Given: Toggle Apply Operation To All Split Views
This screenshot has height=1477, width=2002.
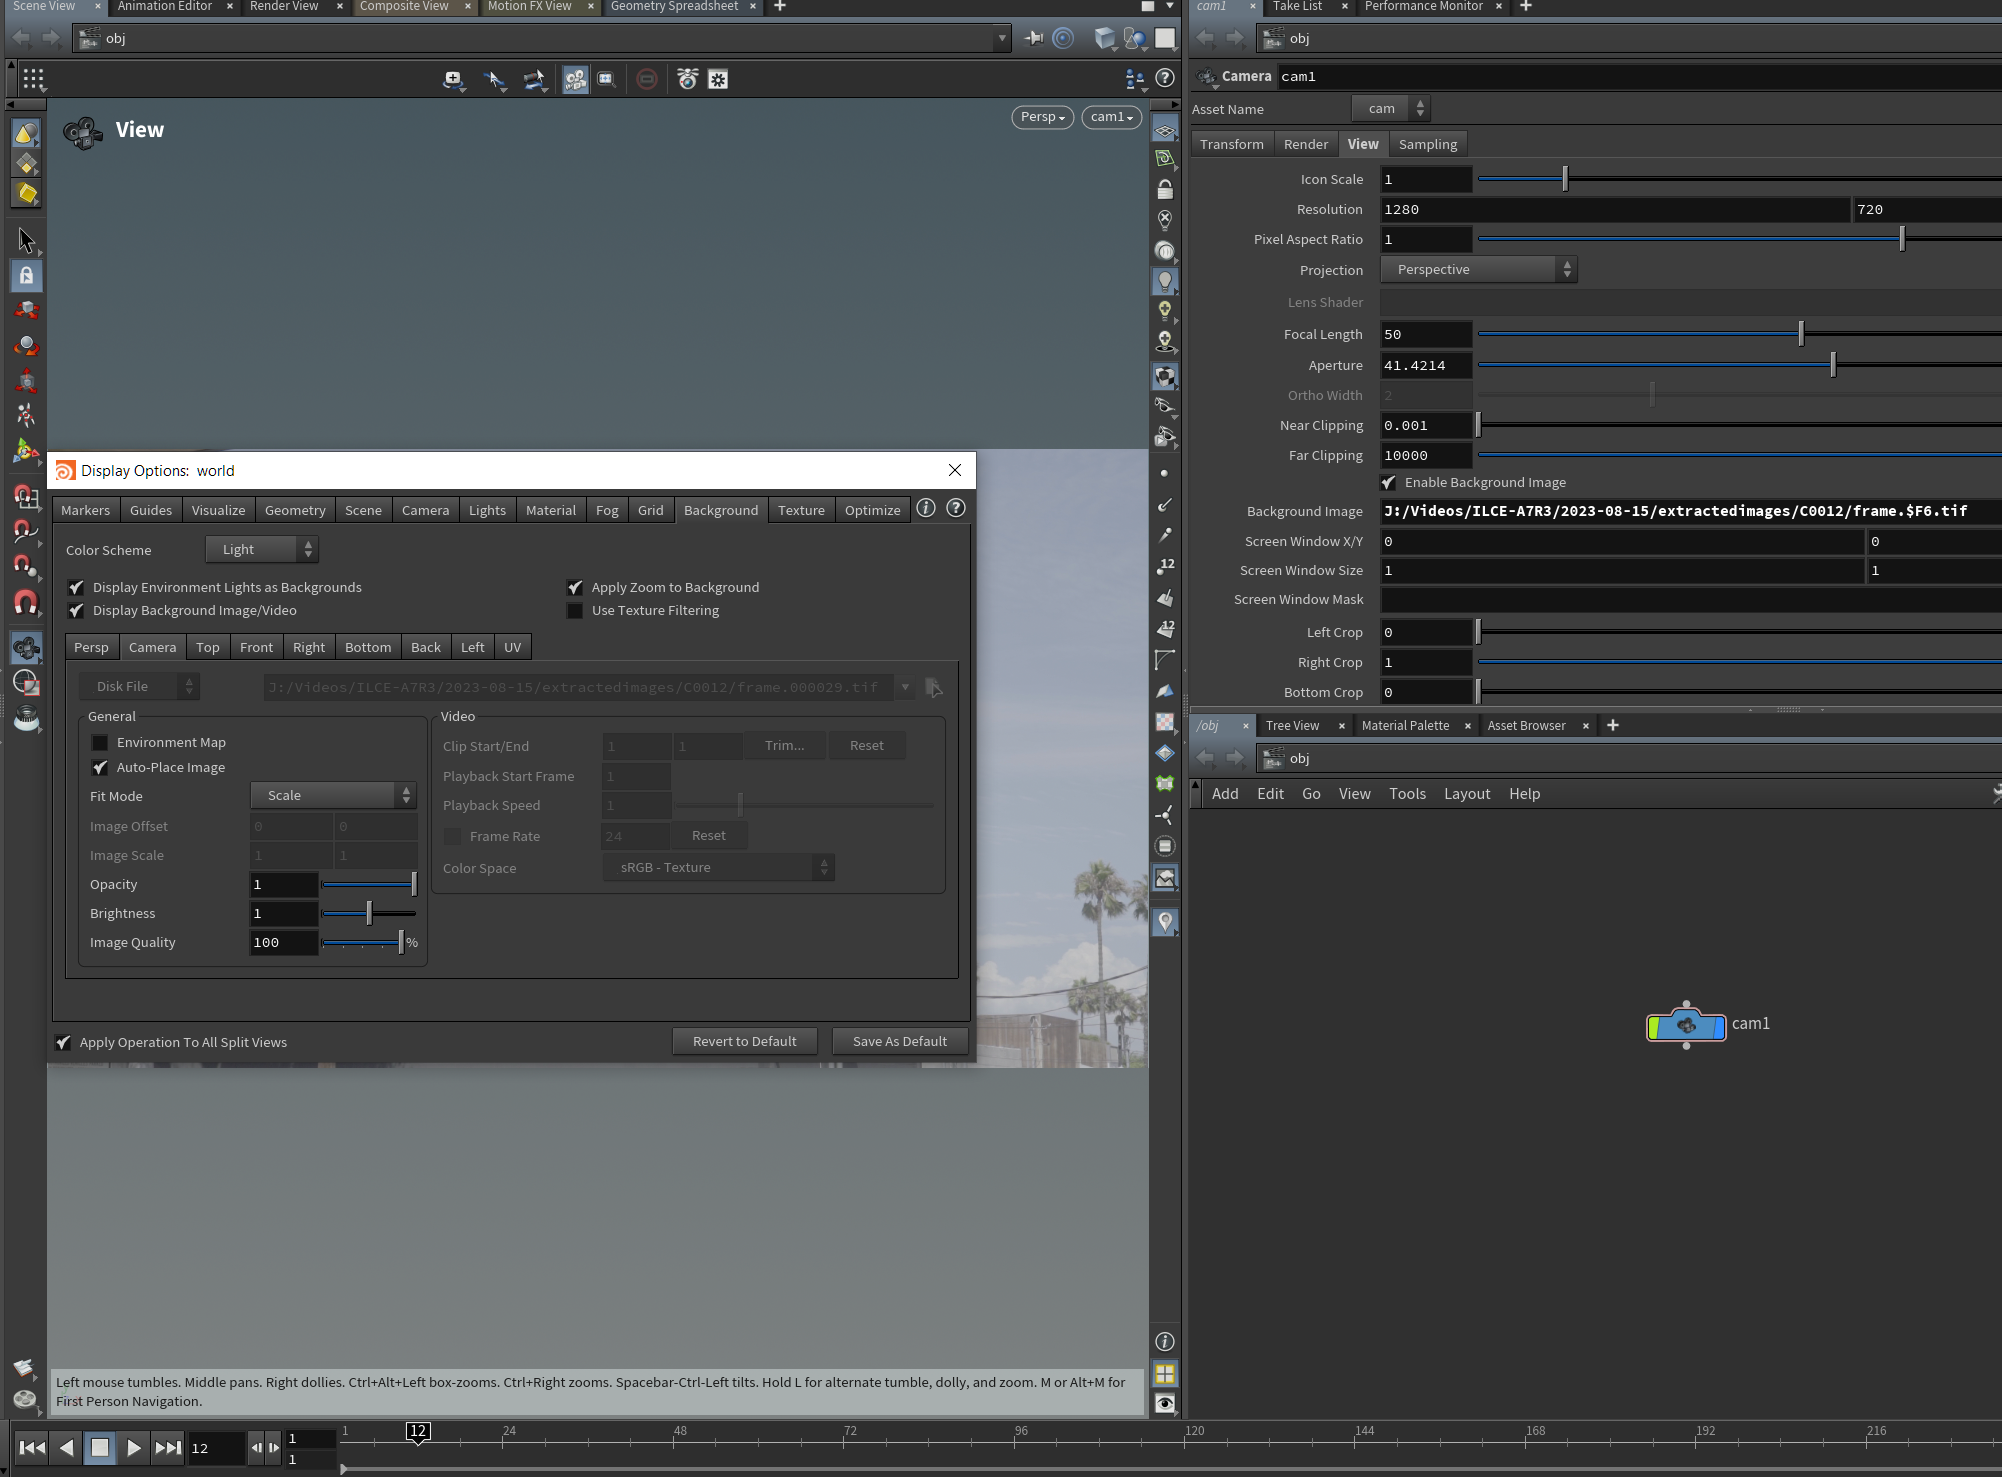Looking at the screenshot, I should pyautogui.click(x=63, y=1042).
